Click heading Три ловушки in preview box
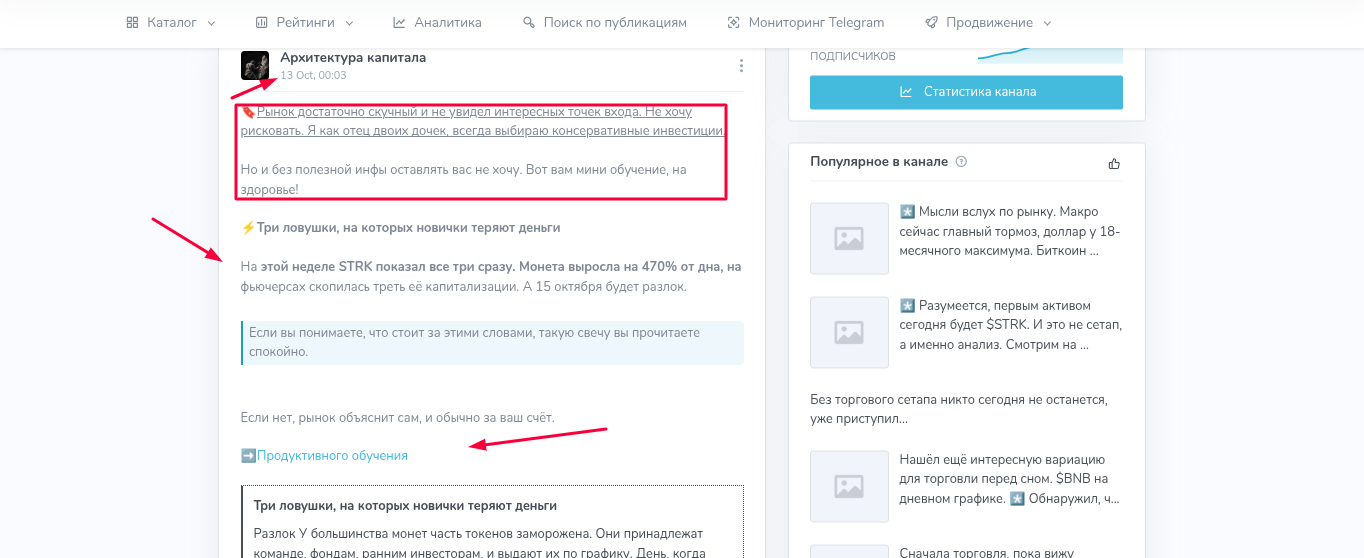This screenshot has width=1364, height=558. click(405, 506)
